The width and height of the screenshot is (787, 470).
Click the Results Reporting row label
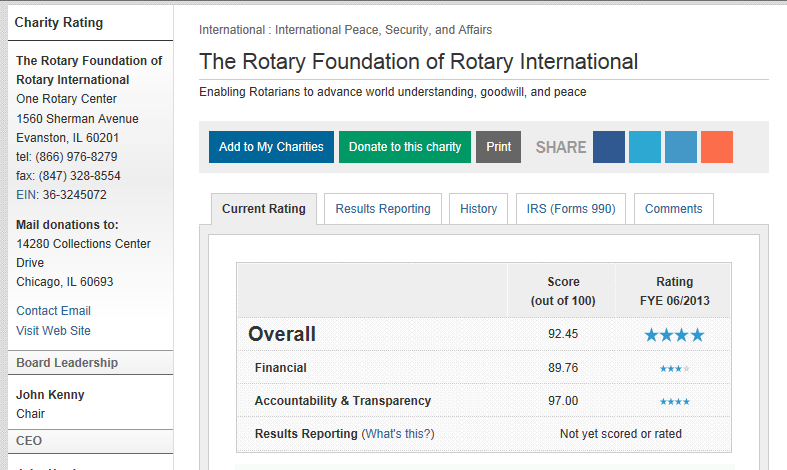306,434
